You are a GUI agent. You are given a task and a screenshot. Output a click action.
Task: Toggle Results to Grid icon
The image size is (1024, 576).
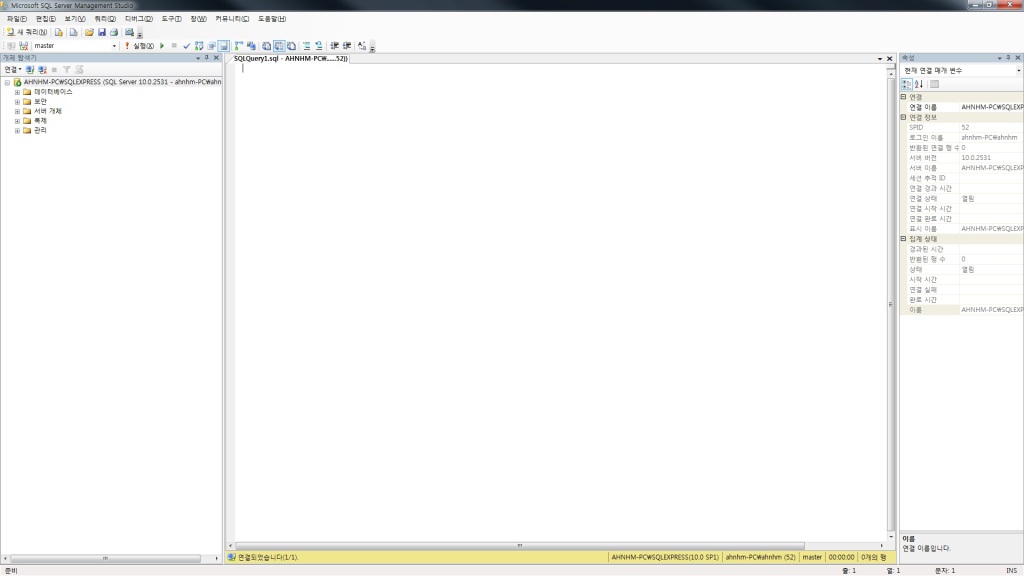(279, 46)
